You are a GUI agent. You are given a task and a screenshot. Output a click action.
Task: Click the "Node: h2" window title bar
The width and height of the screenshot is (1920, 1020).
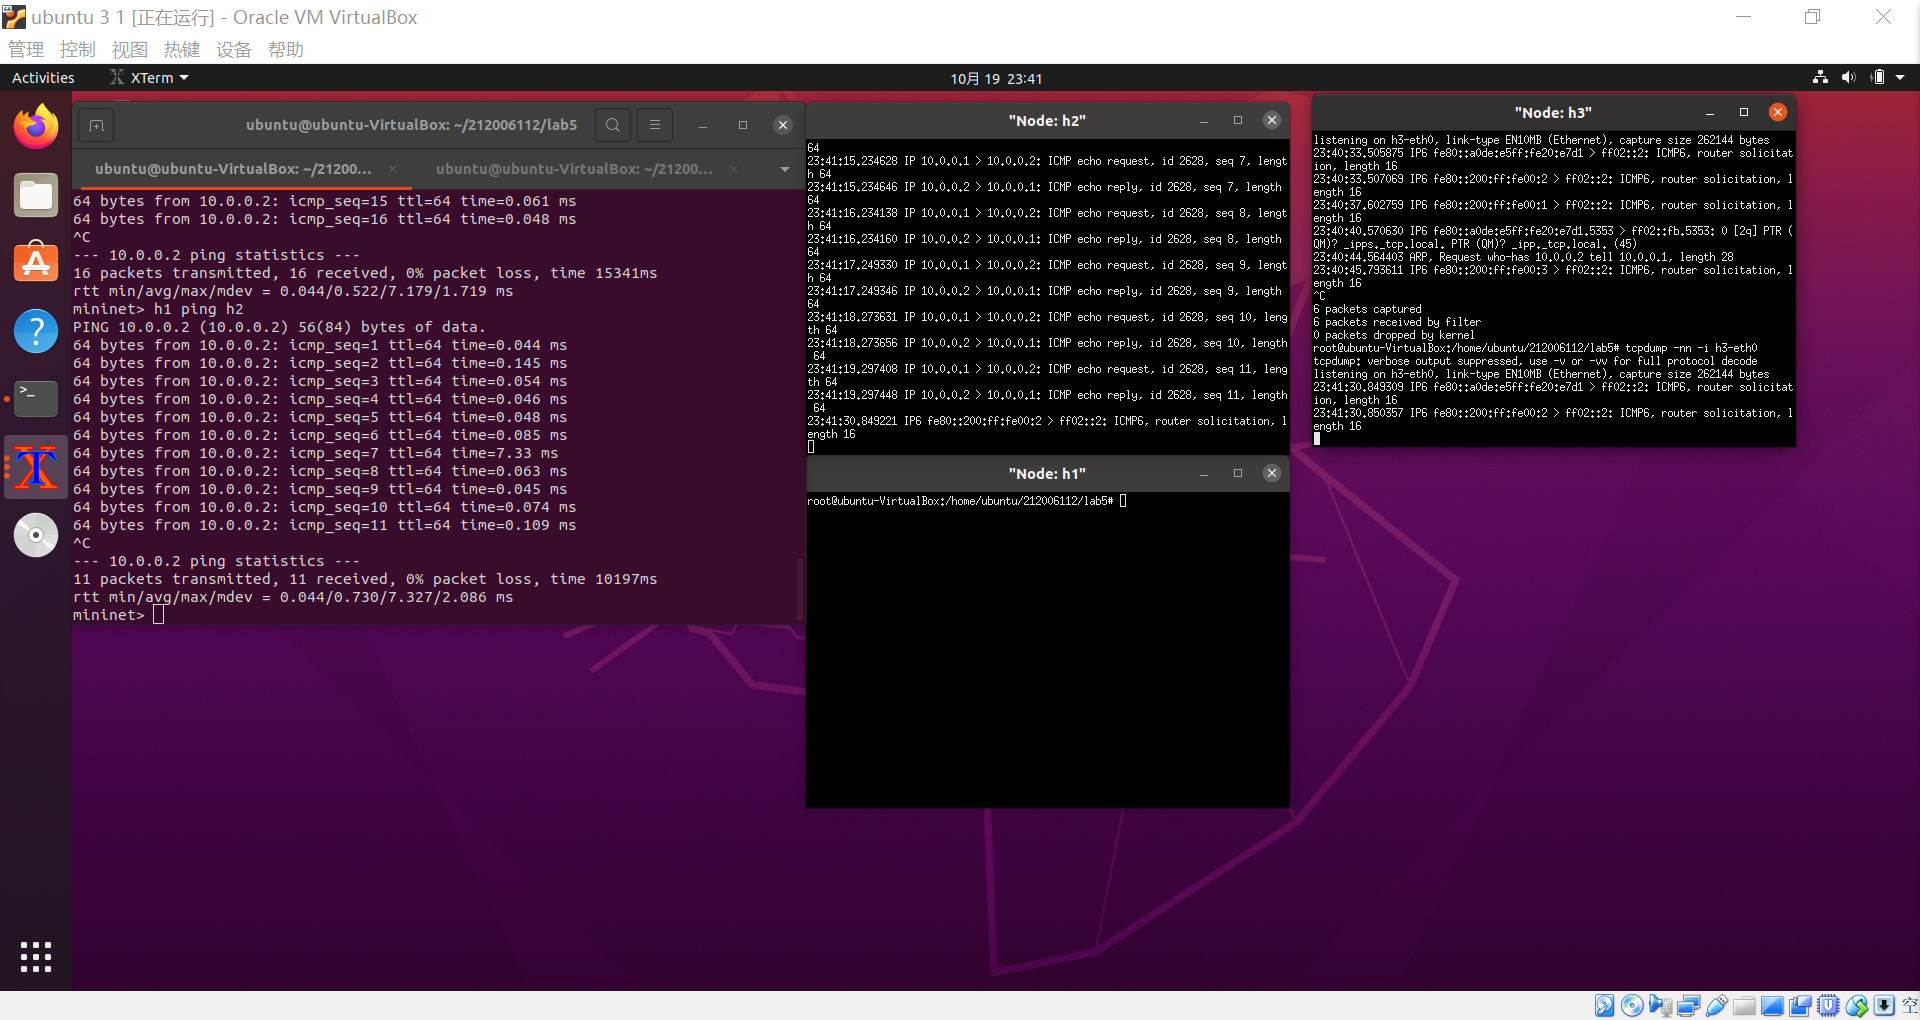1047,120
